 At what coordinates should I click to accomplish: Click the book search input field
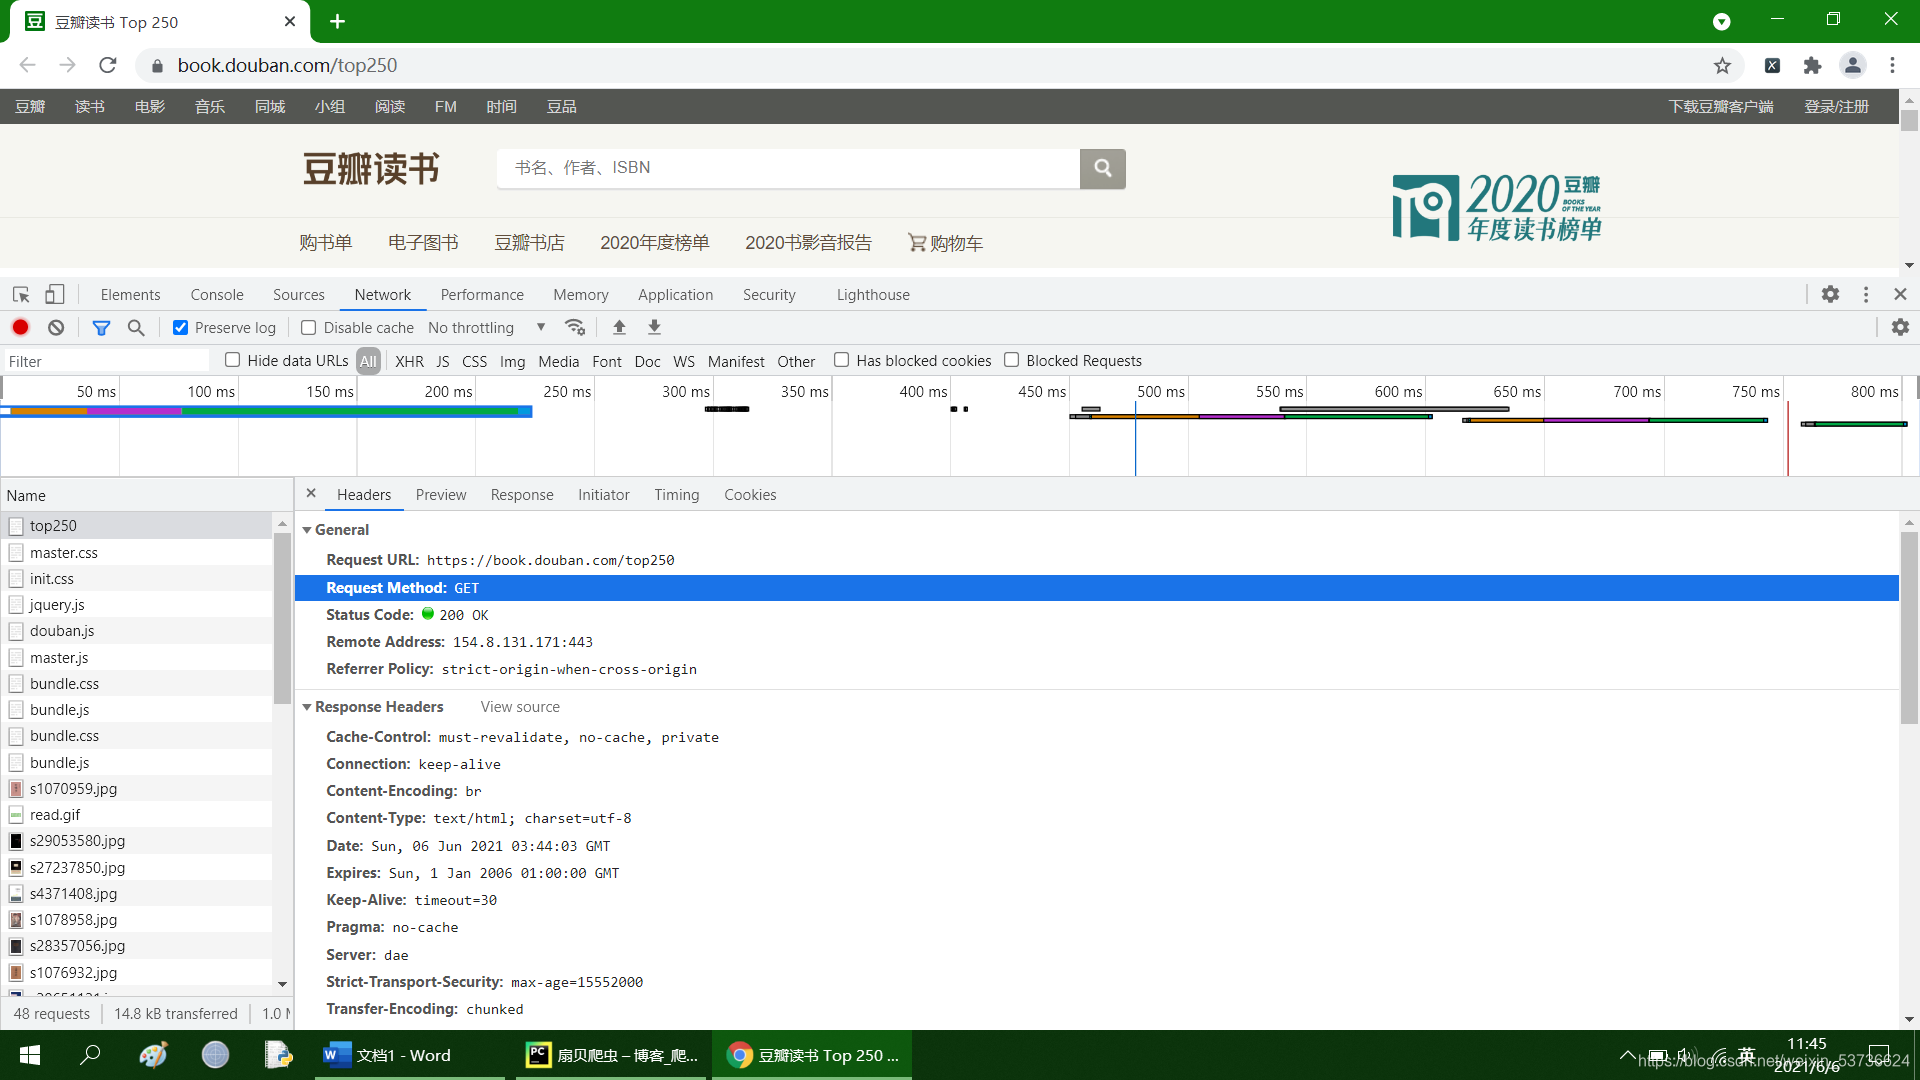coord(788,168)
